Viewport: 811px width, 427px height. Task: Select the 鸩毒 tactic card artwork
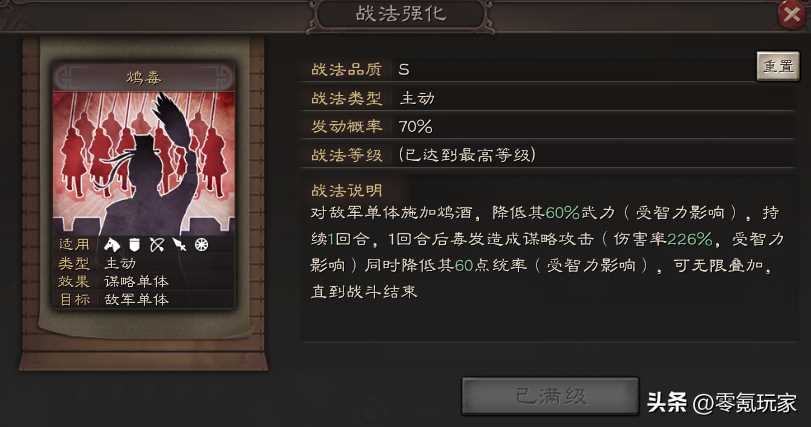click(x=144, y=163)
